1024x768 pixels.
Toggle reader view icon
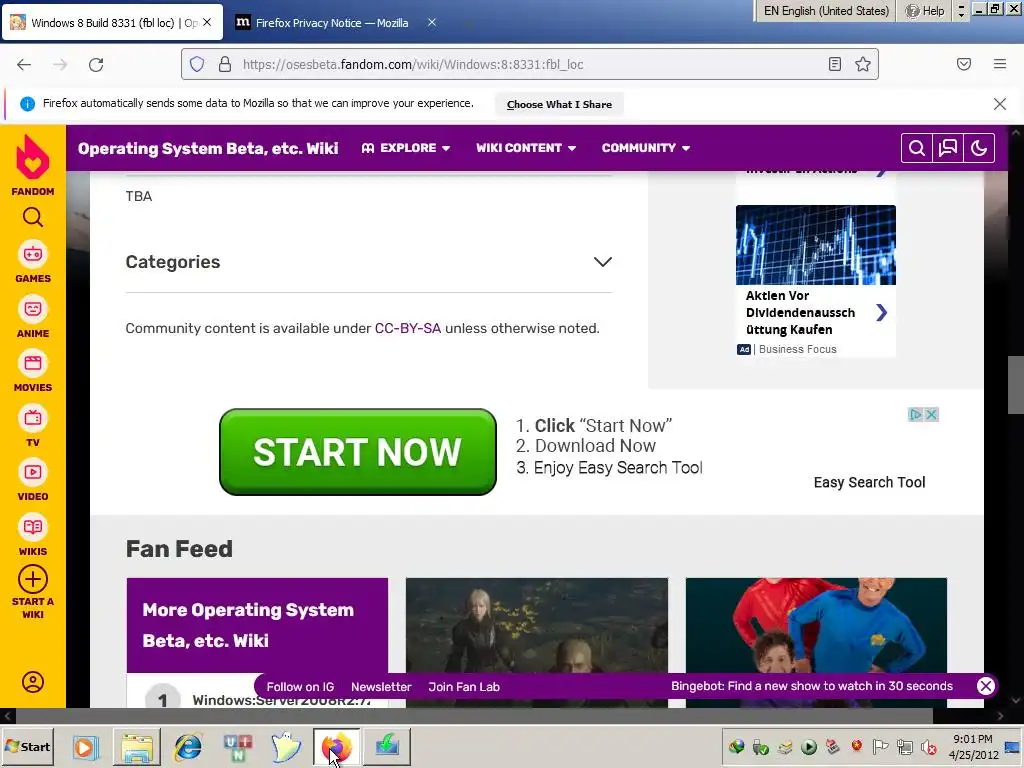point(835,64)
